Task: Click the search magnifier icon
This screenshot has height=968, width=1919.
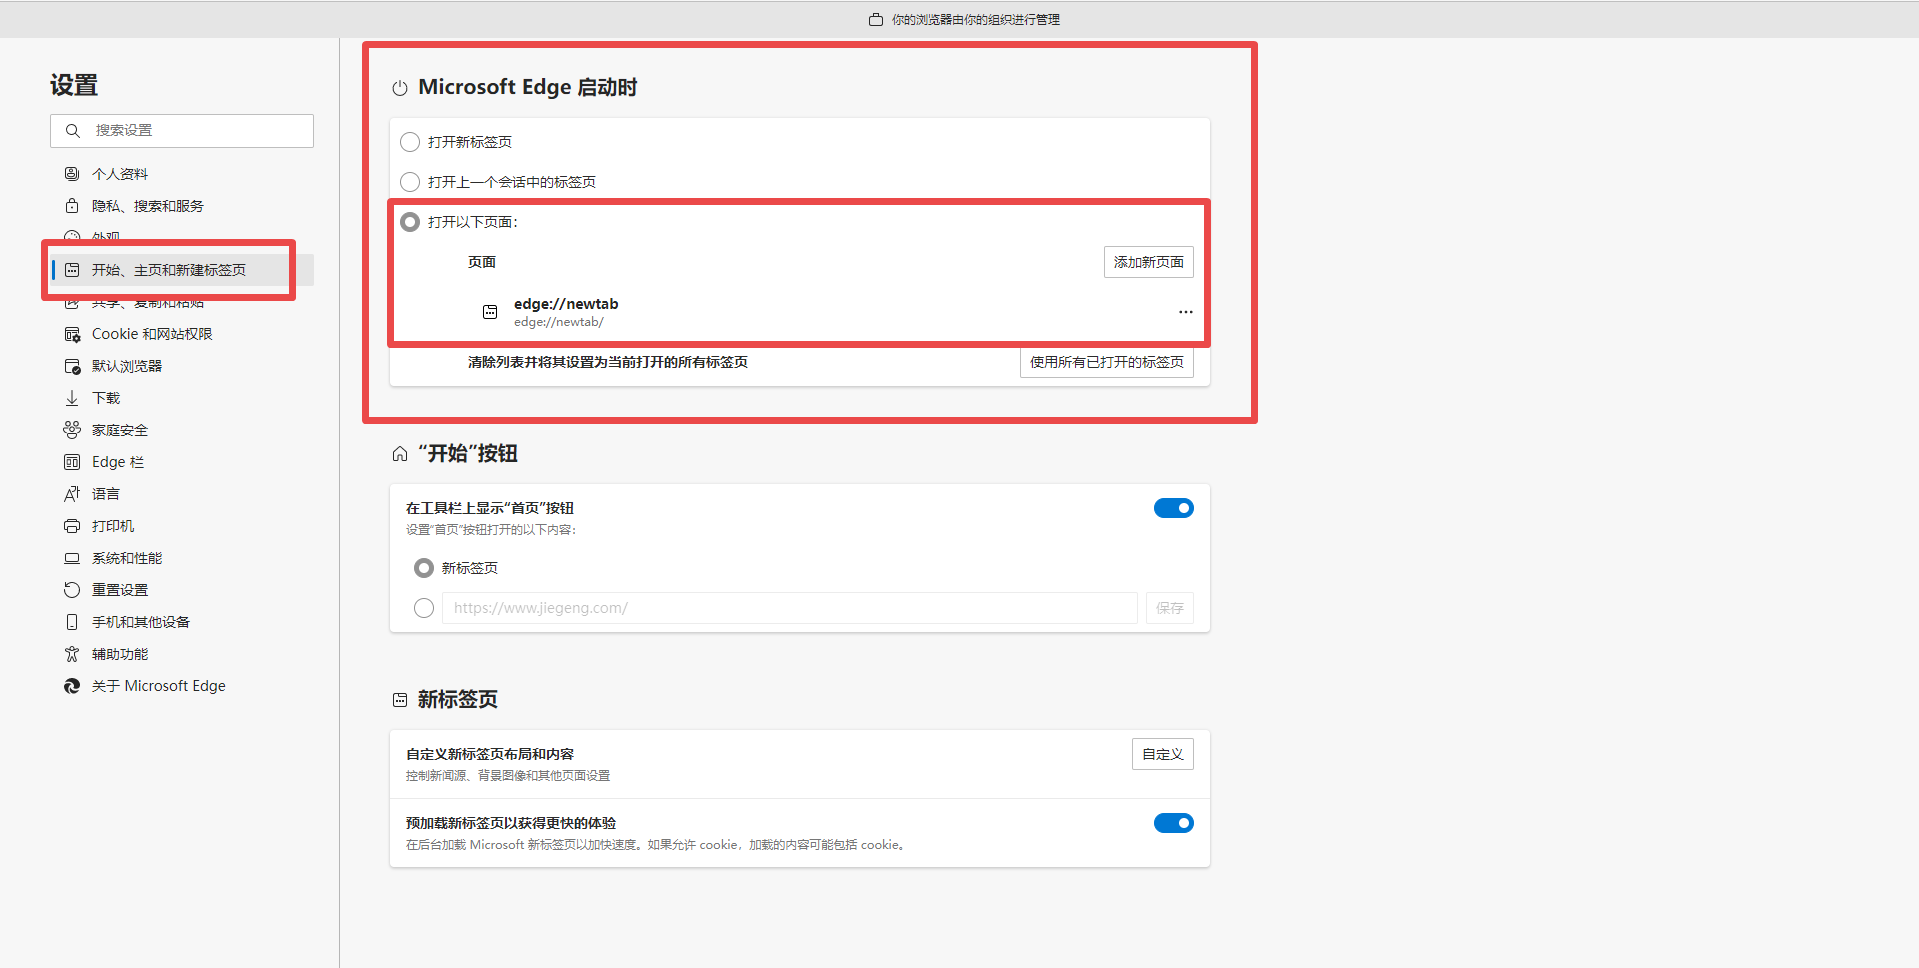Action: click(x=73, y=131)
